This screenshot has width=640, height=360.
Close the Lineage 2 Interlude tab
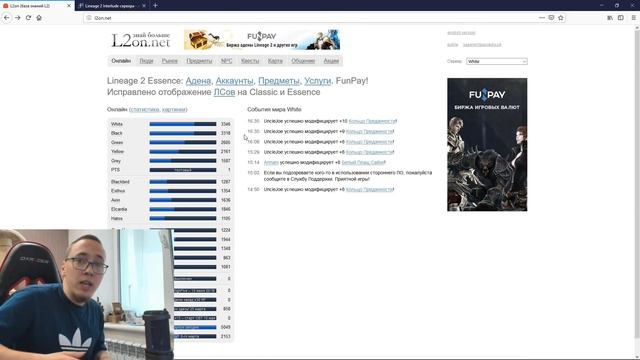(x=144, y=6)
